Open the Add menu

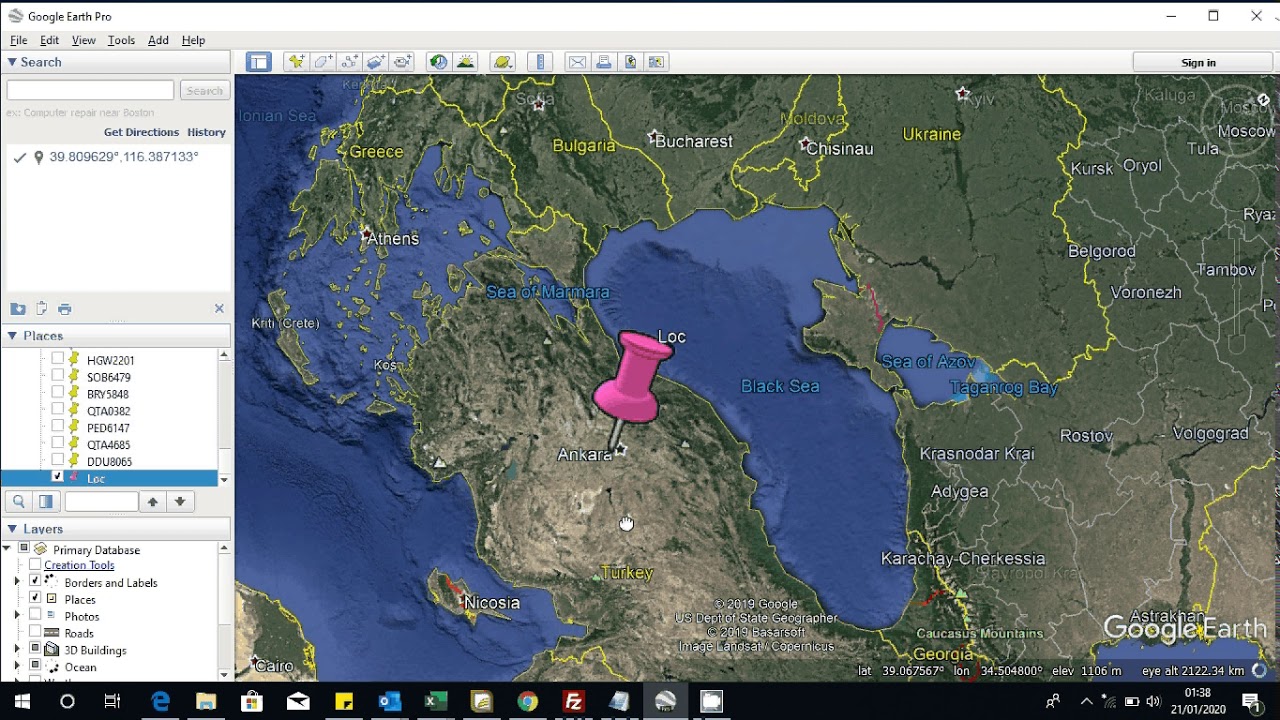point(158,40)
